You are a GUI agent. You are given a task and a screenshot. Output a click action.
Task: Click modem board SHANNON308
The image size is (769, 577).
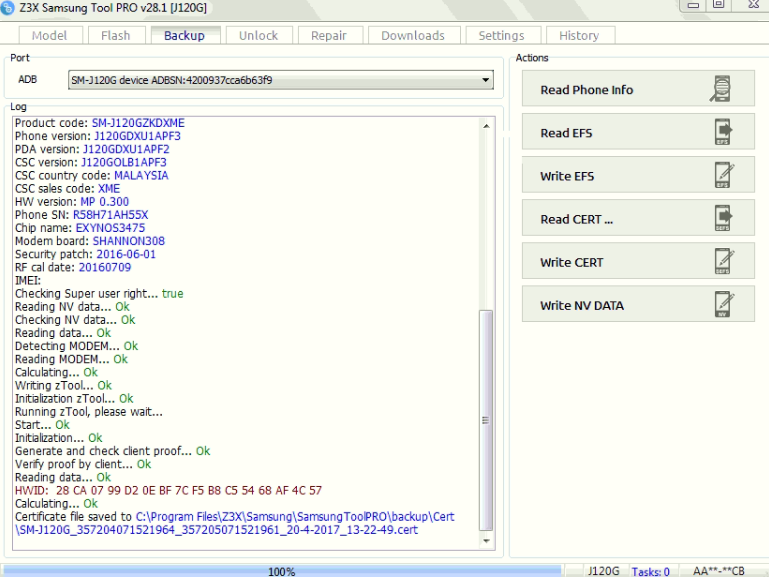pos(128,241)
